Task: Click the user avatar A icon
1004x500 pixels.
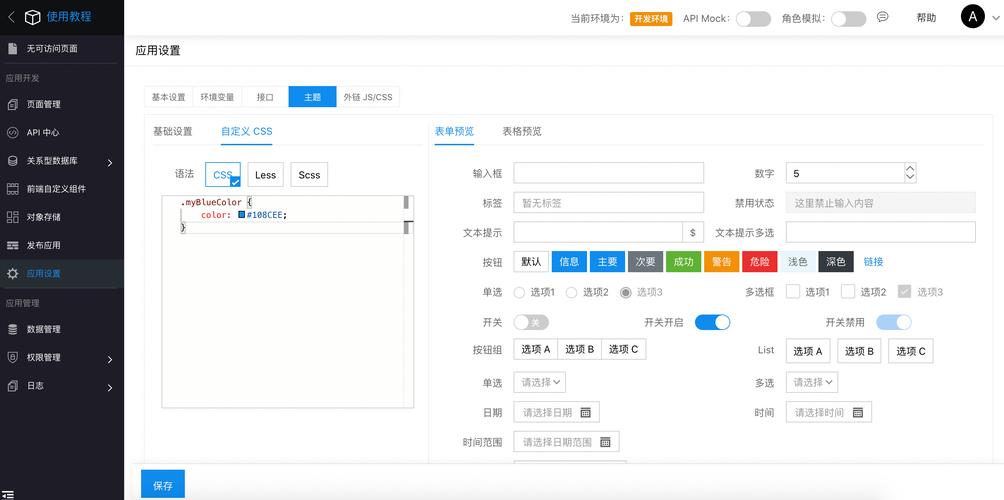Action: pyautogui.click(x=972, y=17)
